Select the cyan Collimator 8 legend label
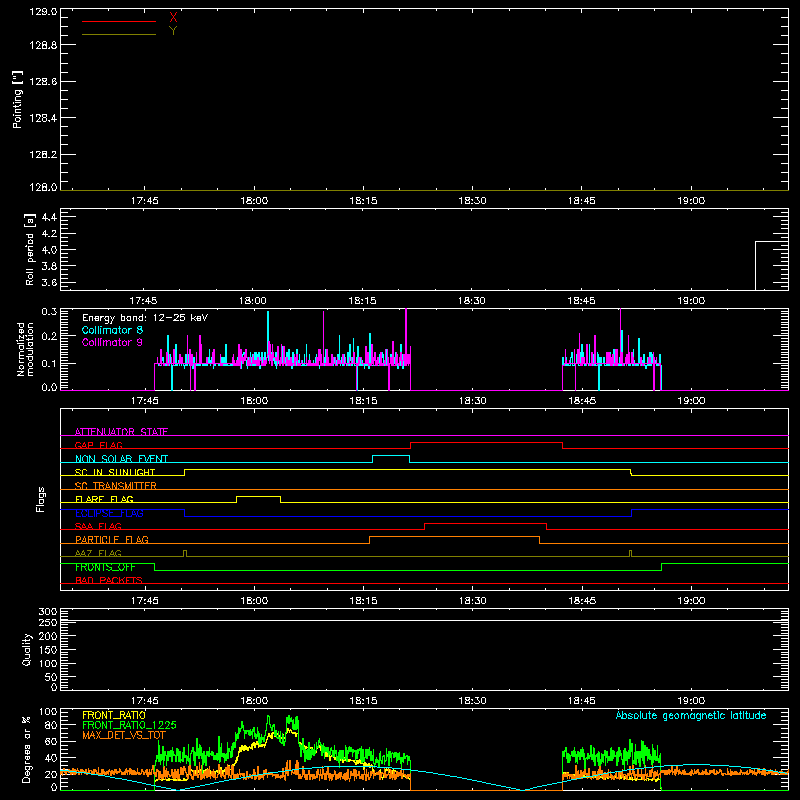The height and width of the screenshot is (800, 800). pos(112,330)
